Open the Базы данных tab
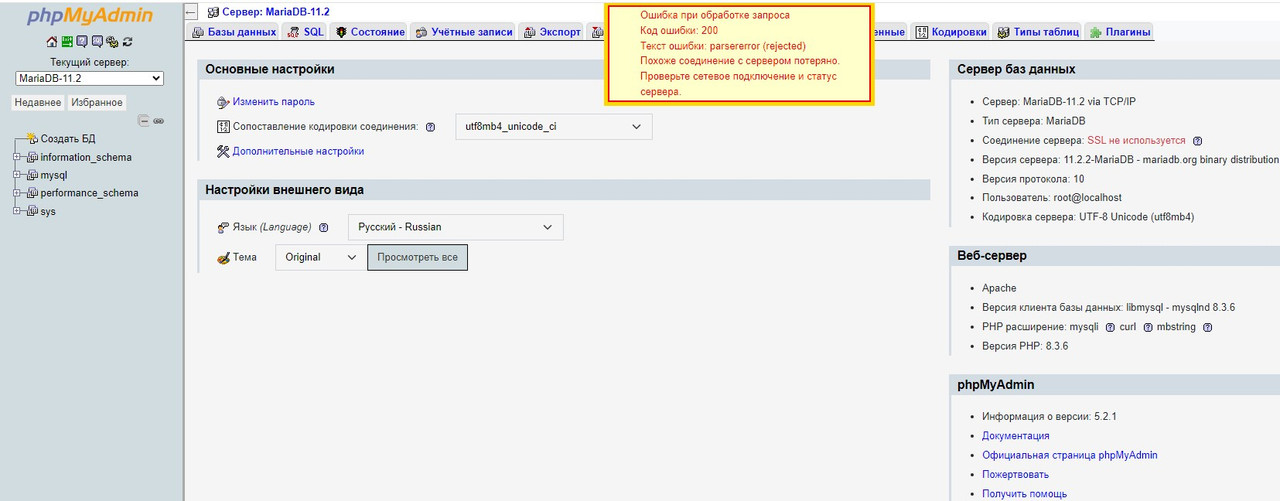Image resolution: width=1280 pixels, height=501 pixels. click(234, 32)
